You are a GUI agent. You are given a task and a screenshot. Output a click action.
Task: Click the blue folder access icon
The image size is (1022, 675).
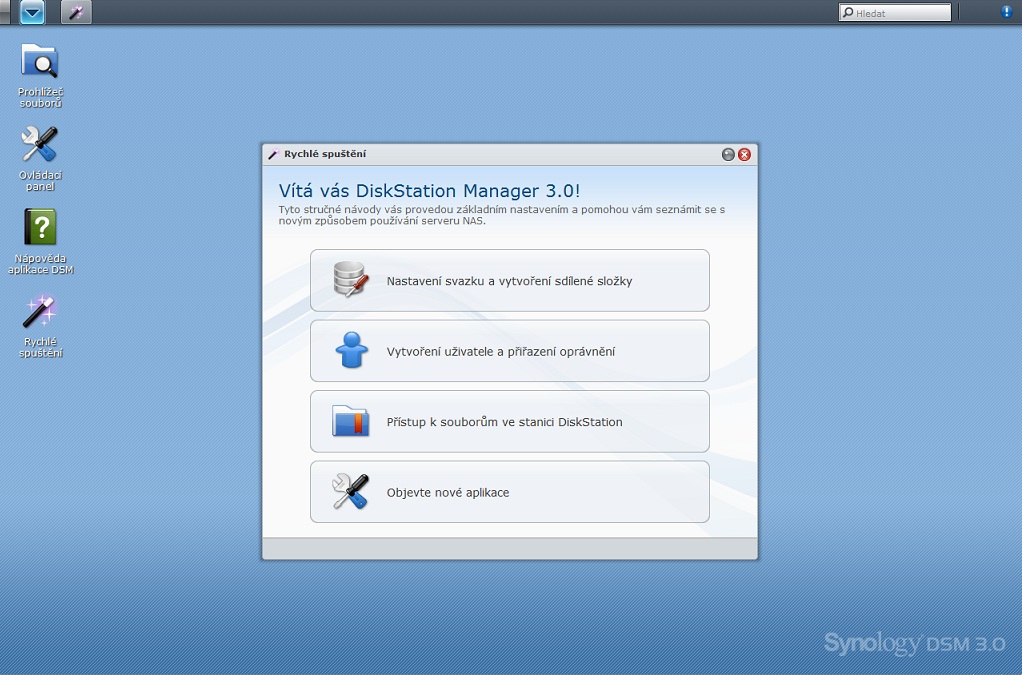(351, 421)
